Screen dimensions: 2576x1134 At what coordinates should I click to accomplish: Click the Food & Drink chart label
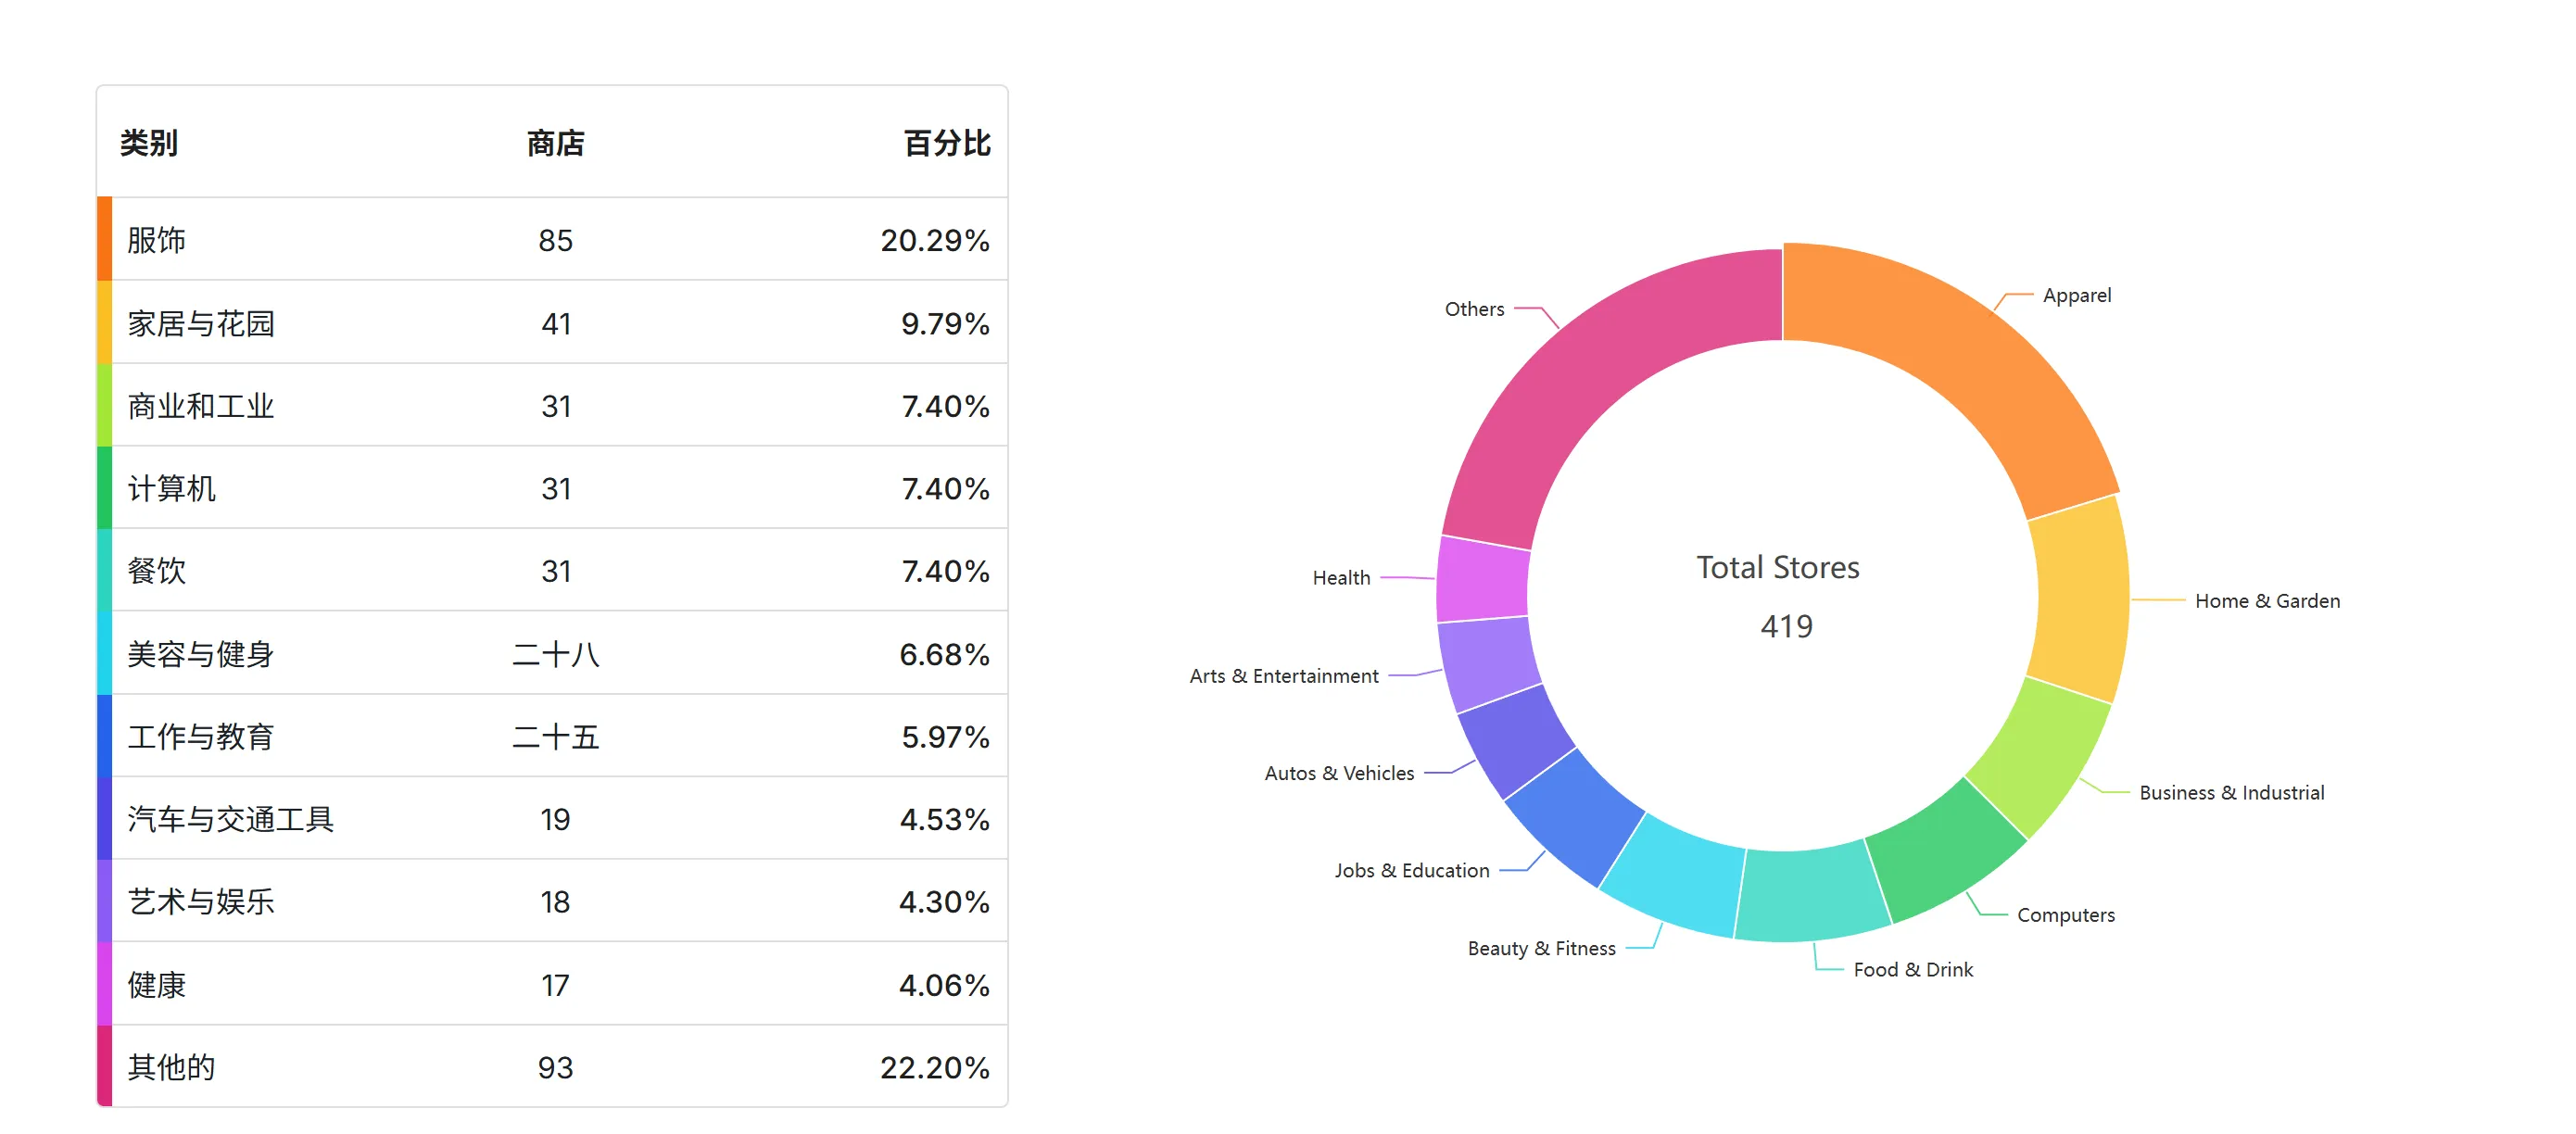1912,970
